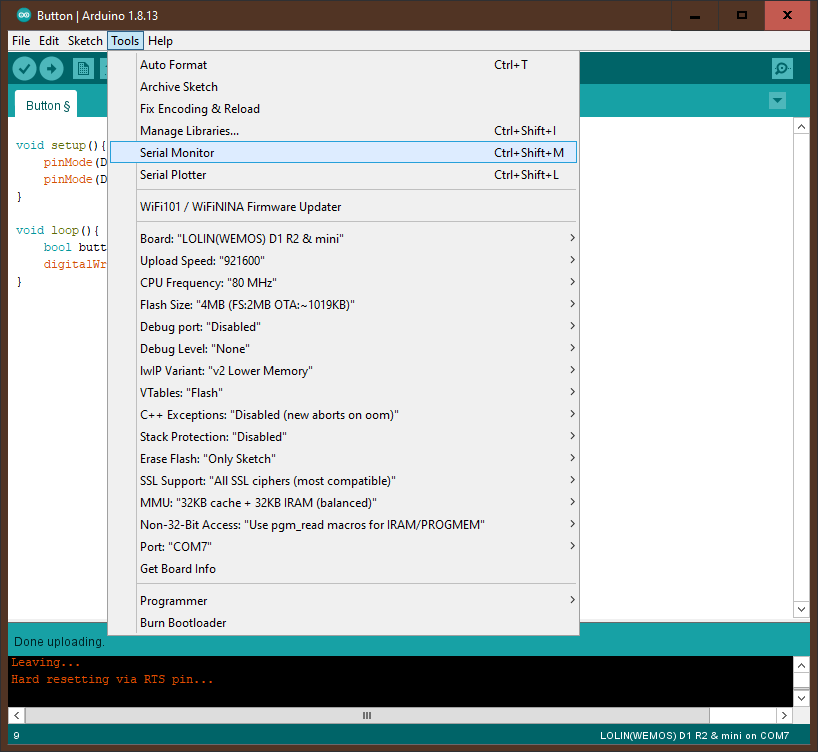Click board status 'LOLIN(WEMOS) D1 R2 & mini on COM7'
Viewport: 818px width, 752px height.
(x=694, y=735)
